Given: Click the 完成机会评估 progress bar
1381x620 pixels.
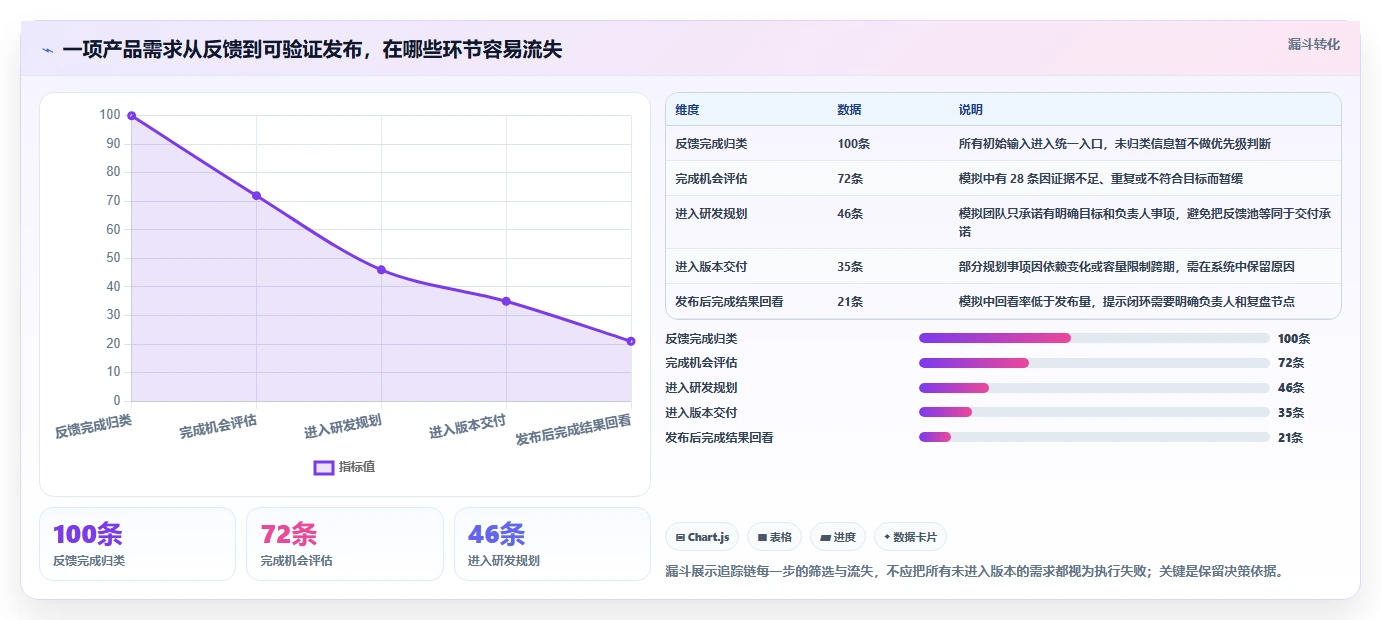Looking at the screenshot, I should coord(1094,363).
